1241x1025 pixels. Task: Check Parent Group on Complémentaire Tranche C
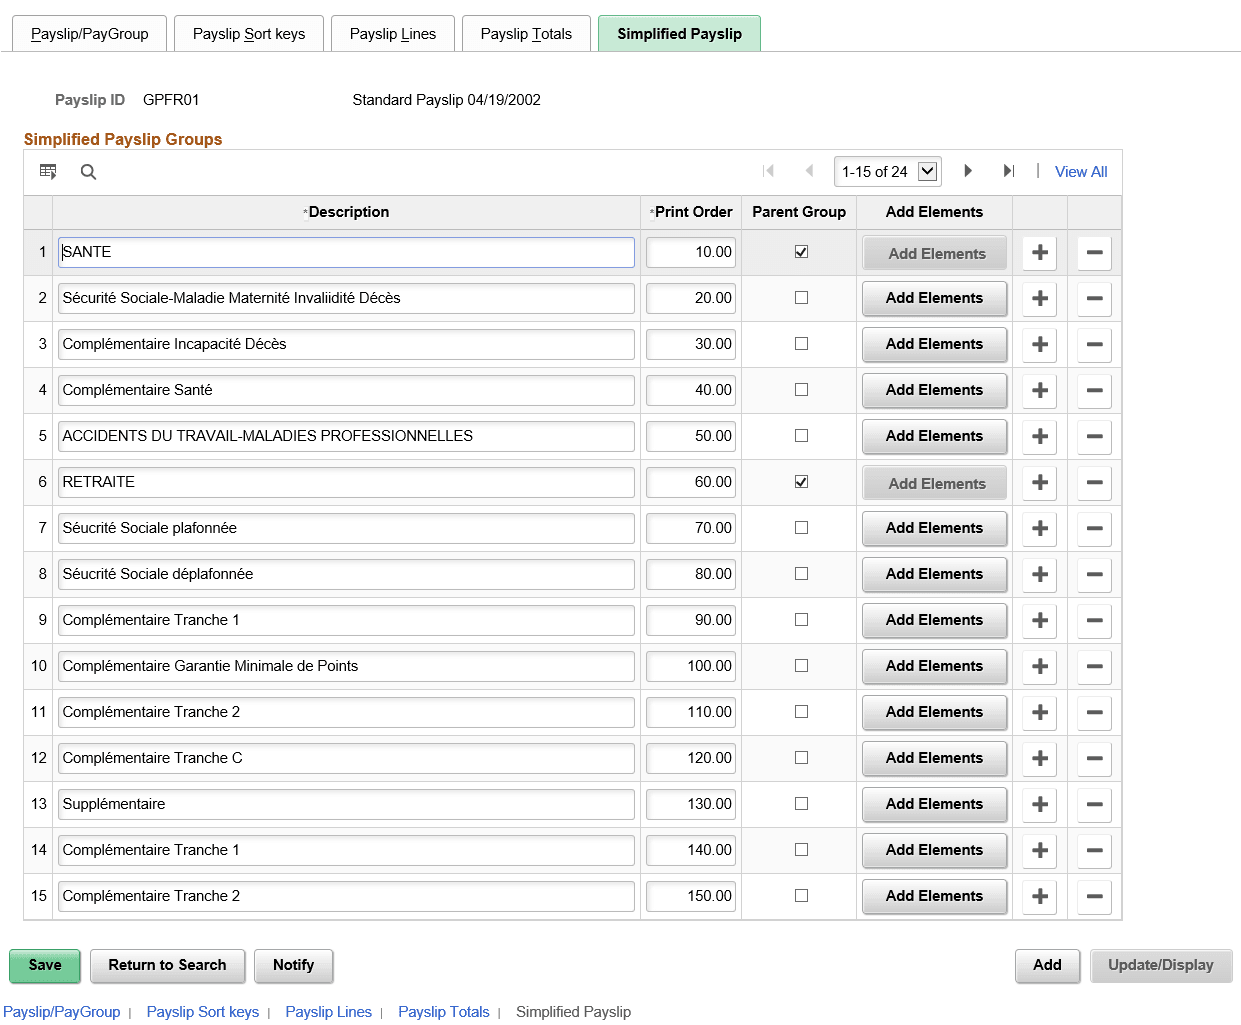coord(800,758)
